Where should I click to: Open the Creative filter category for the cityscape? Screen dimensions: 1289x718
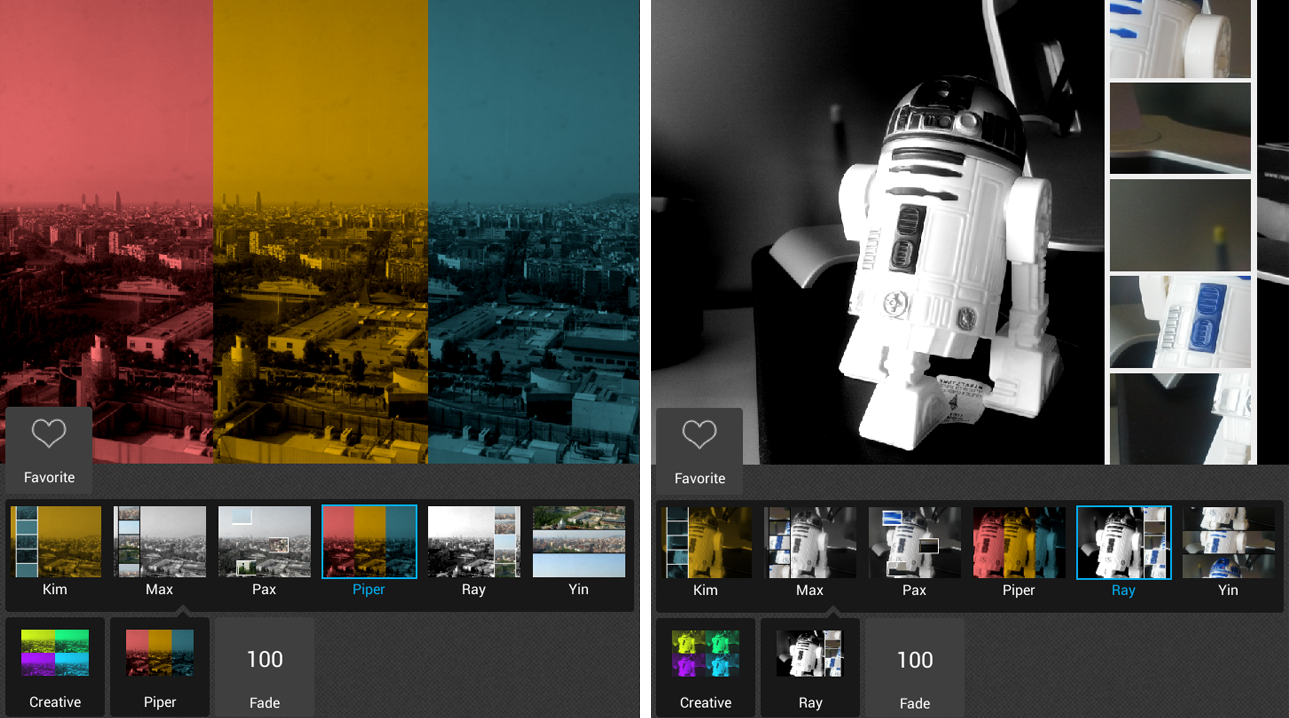coord(54,667)
